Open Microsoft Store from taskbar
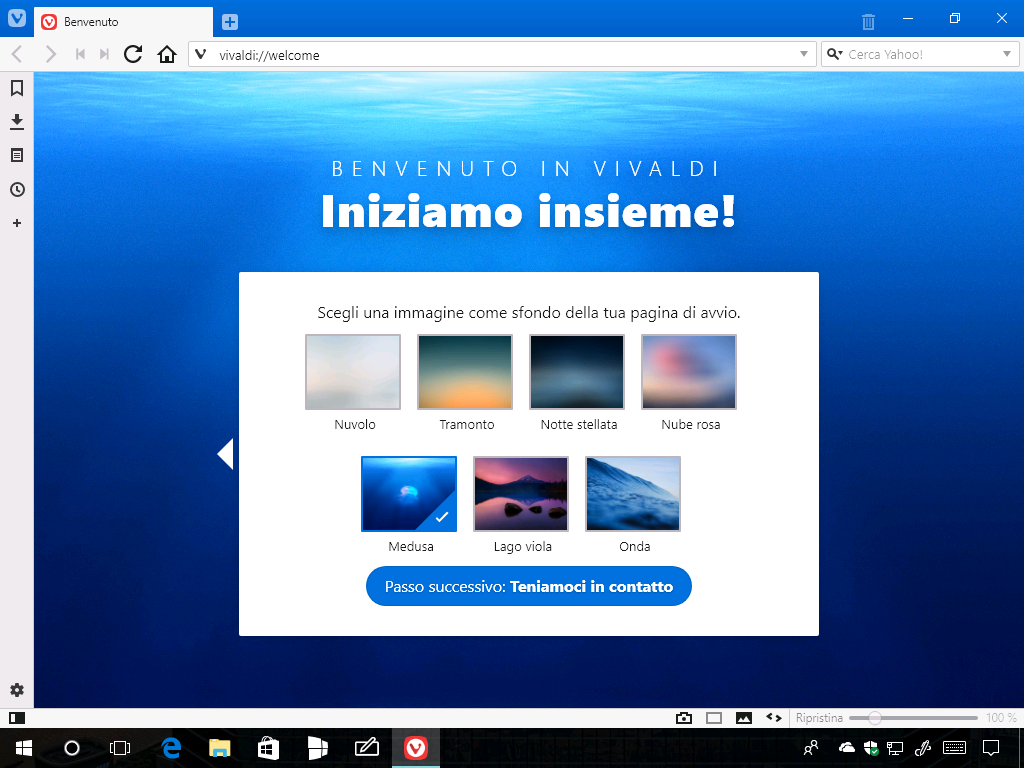Viewport: 1024px width, 768px height. pos(269,748)
